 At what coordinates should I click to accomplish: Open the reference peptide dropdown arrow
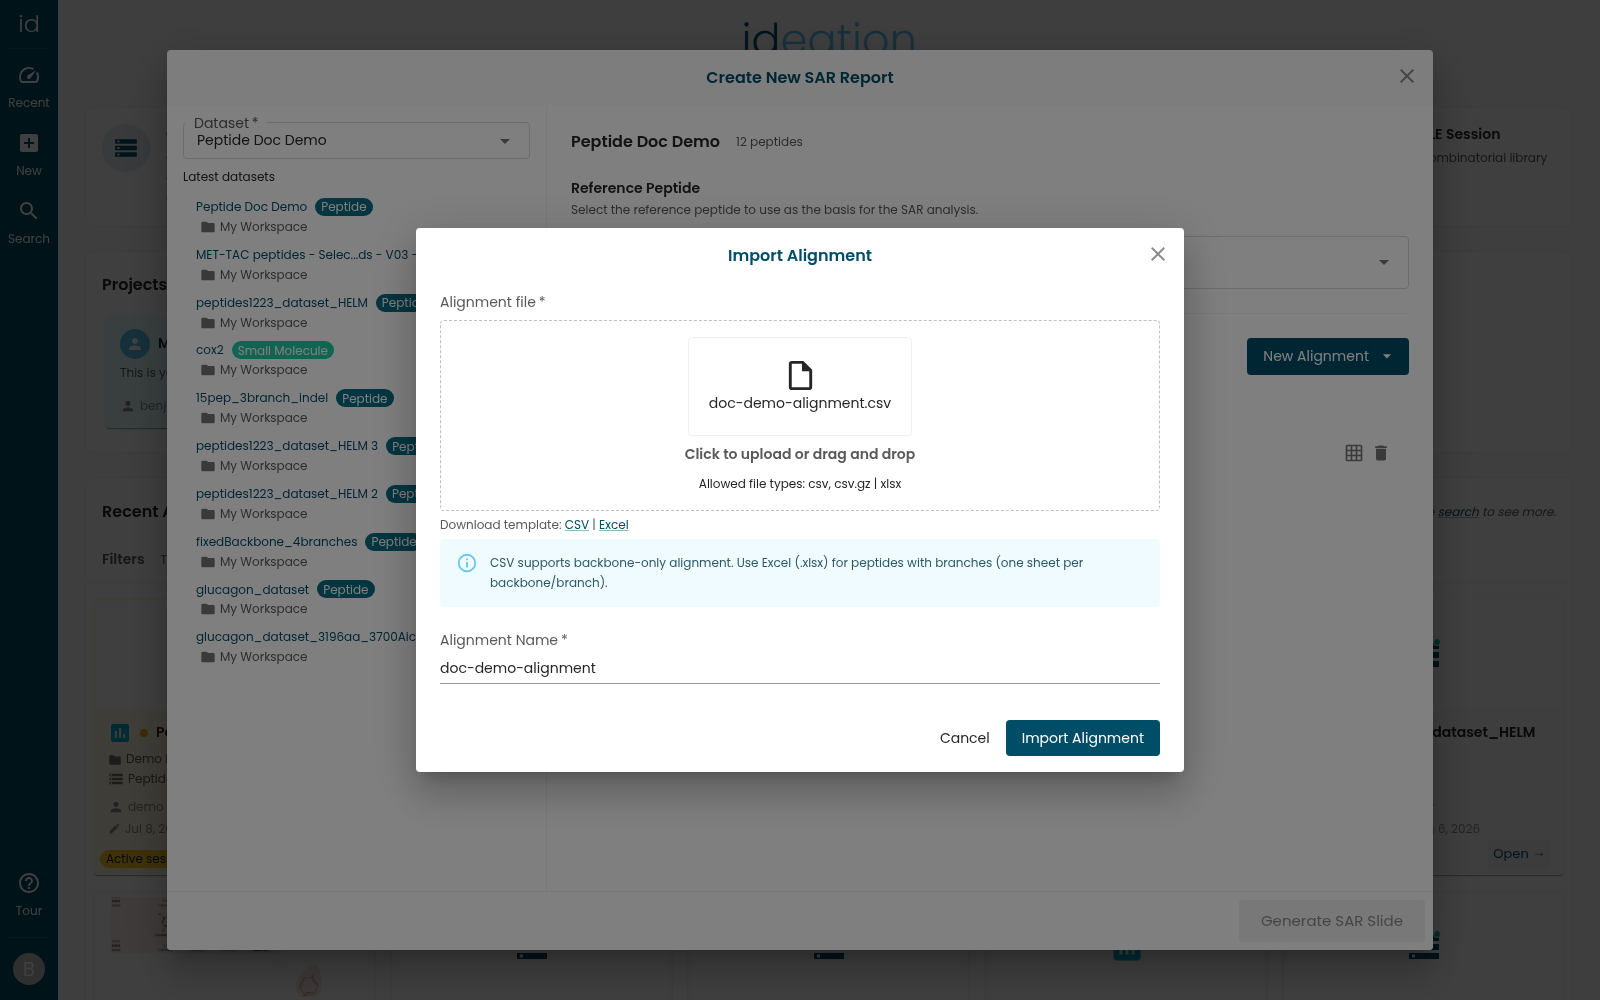(1384, 262)
